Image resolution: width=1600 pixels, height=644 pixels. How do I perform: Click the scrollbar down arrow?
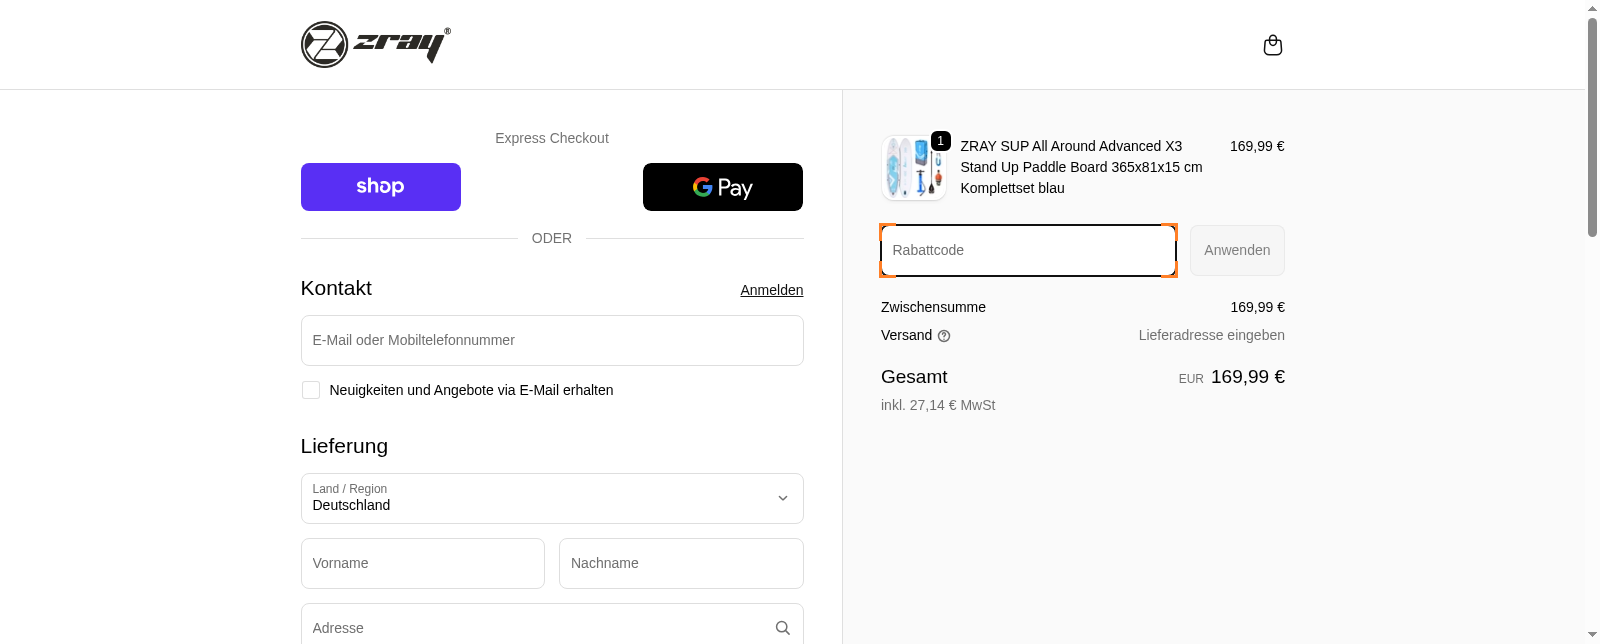1592,635
